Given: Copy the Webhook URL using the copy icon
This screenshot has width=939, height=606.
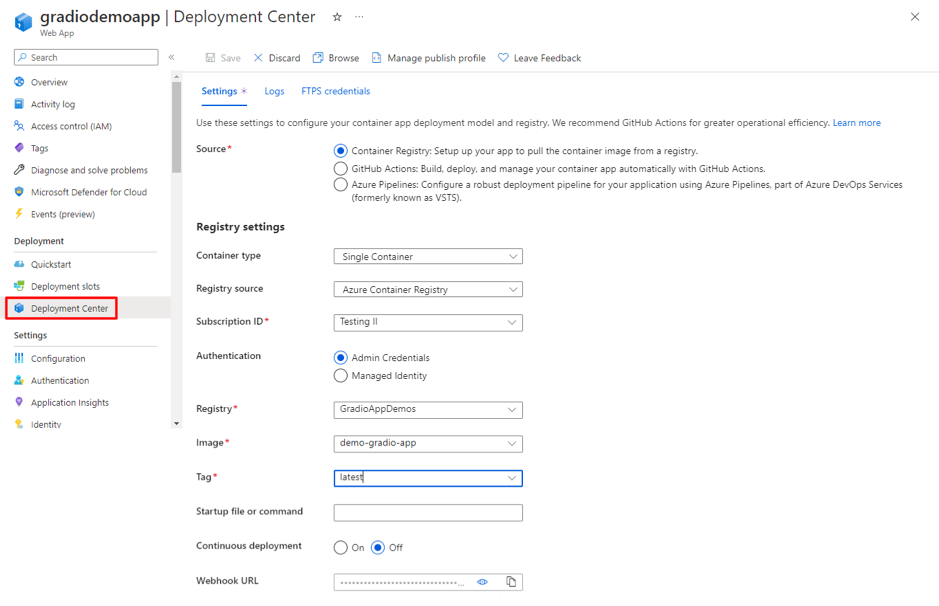Looking at the screenshot, I should point(511,582).
